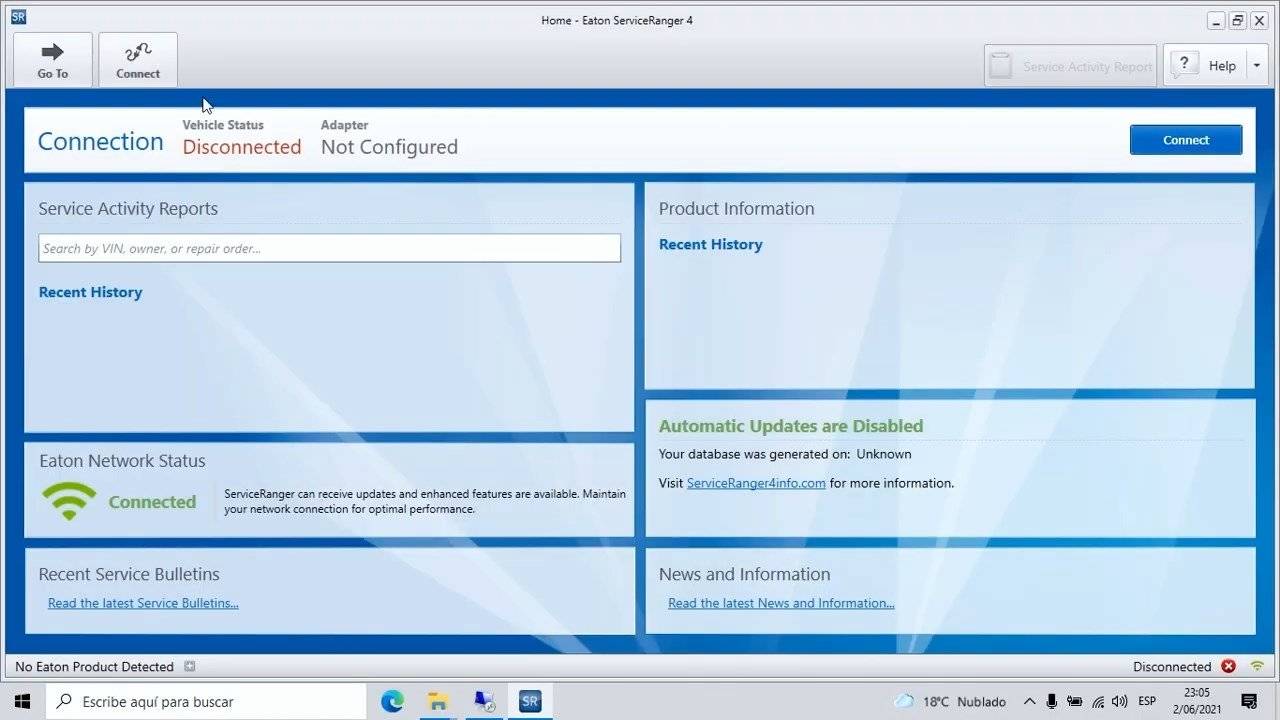This screenshot has width=1280, height=720.
Task: Click the Disconnected vehicle status text
Action: coord(242,147)
